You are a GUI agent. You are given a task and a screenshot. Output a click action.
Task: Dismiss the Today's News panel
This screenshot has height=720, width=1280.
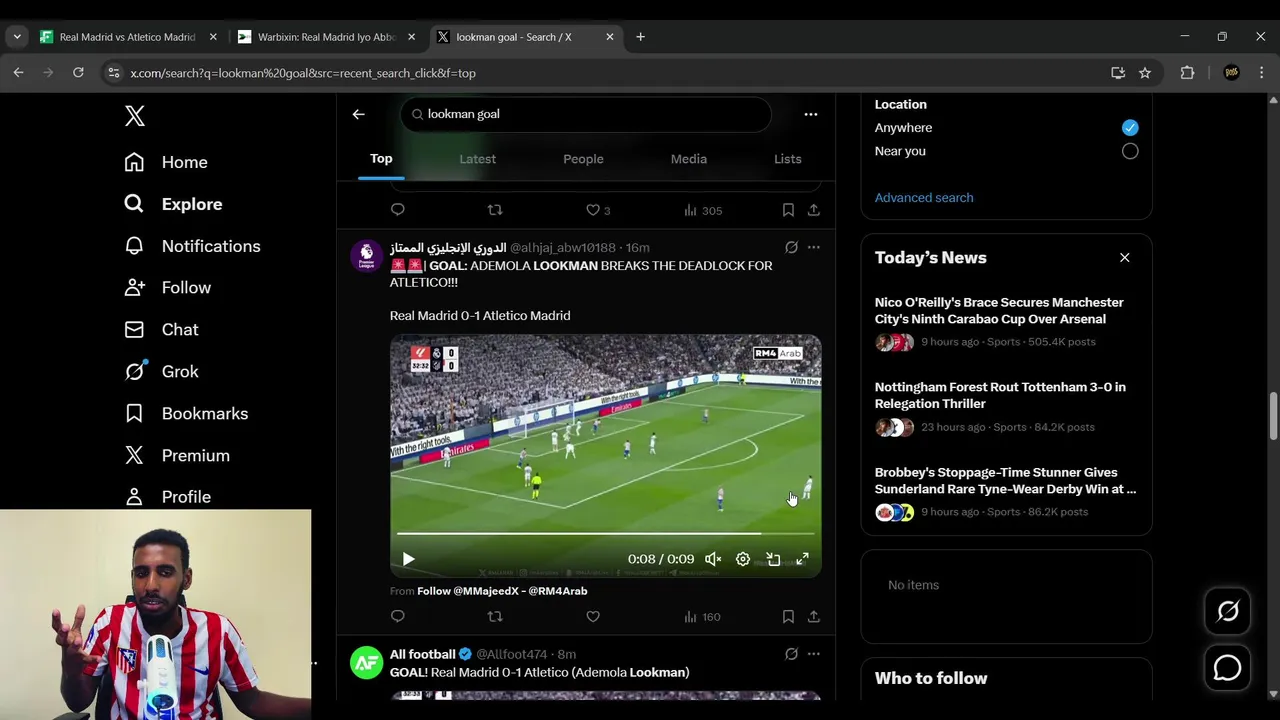pos(1125,258)
